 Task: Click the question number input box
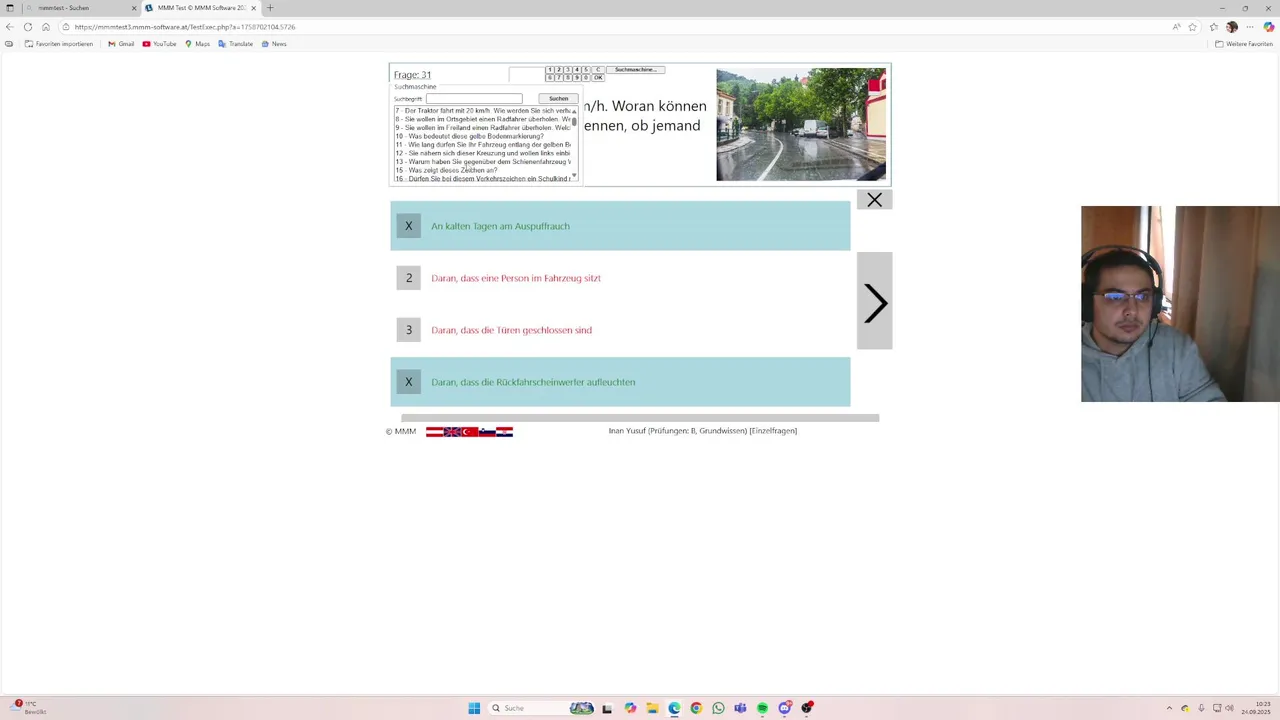point(527,75)
